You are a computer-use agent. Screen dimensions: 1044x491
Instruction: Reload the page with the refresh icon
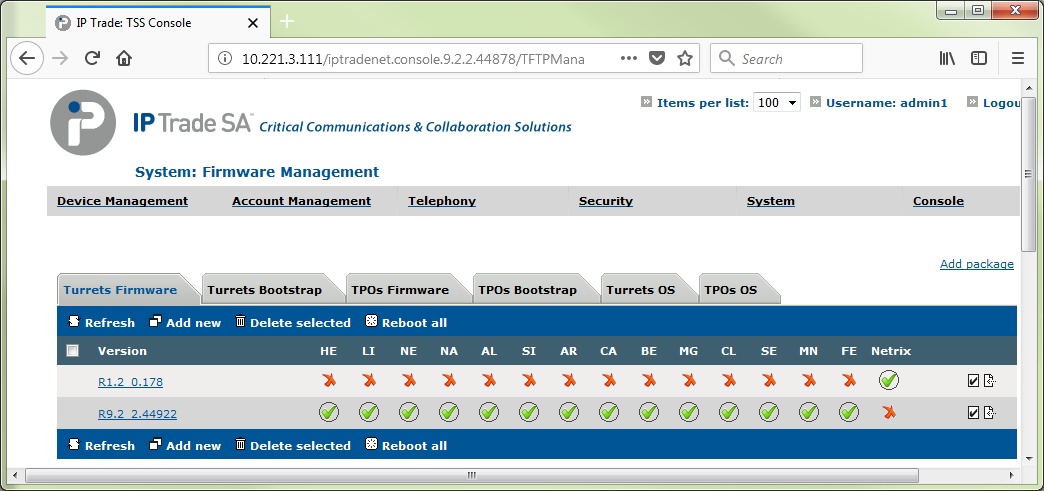93,59
